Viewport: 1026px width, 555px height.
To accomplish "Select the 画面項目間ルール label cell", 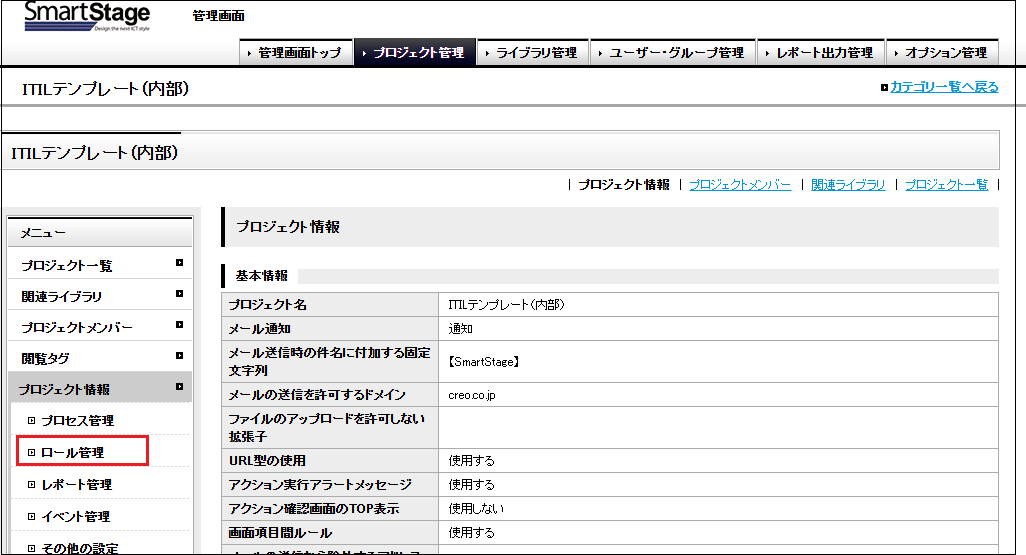I will click(330, 533).
